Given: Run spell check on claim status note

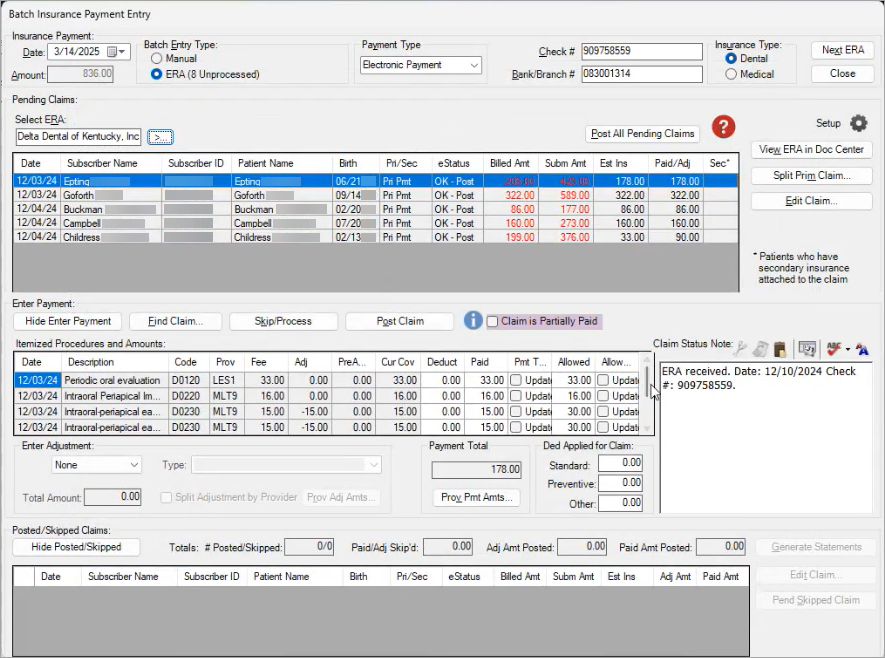Looking at the screenshot, I should click(x=833, y=349).
